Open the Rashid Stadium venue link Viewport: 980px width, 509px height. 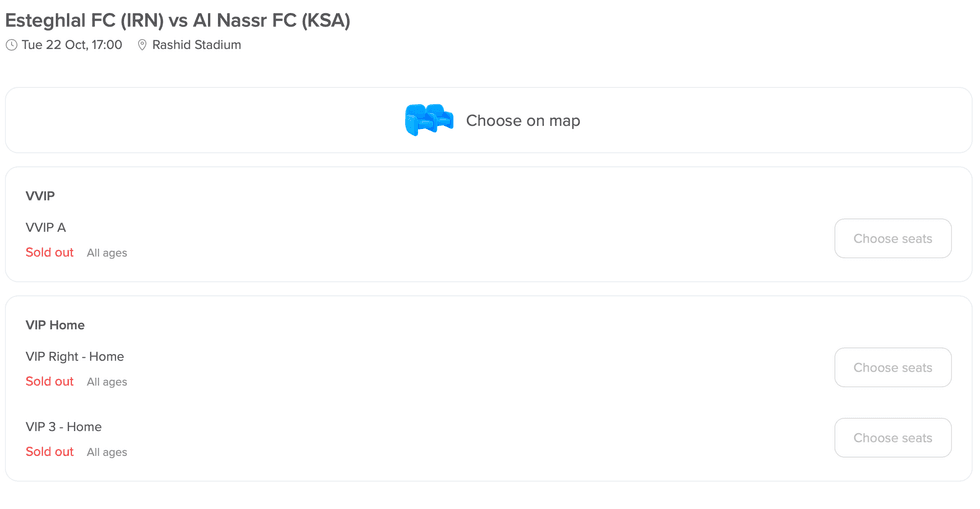pyautogui.click(x=196, y=45)
